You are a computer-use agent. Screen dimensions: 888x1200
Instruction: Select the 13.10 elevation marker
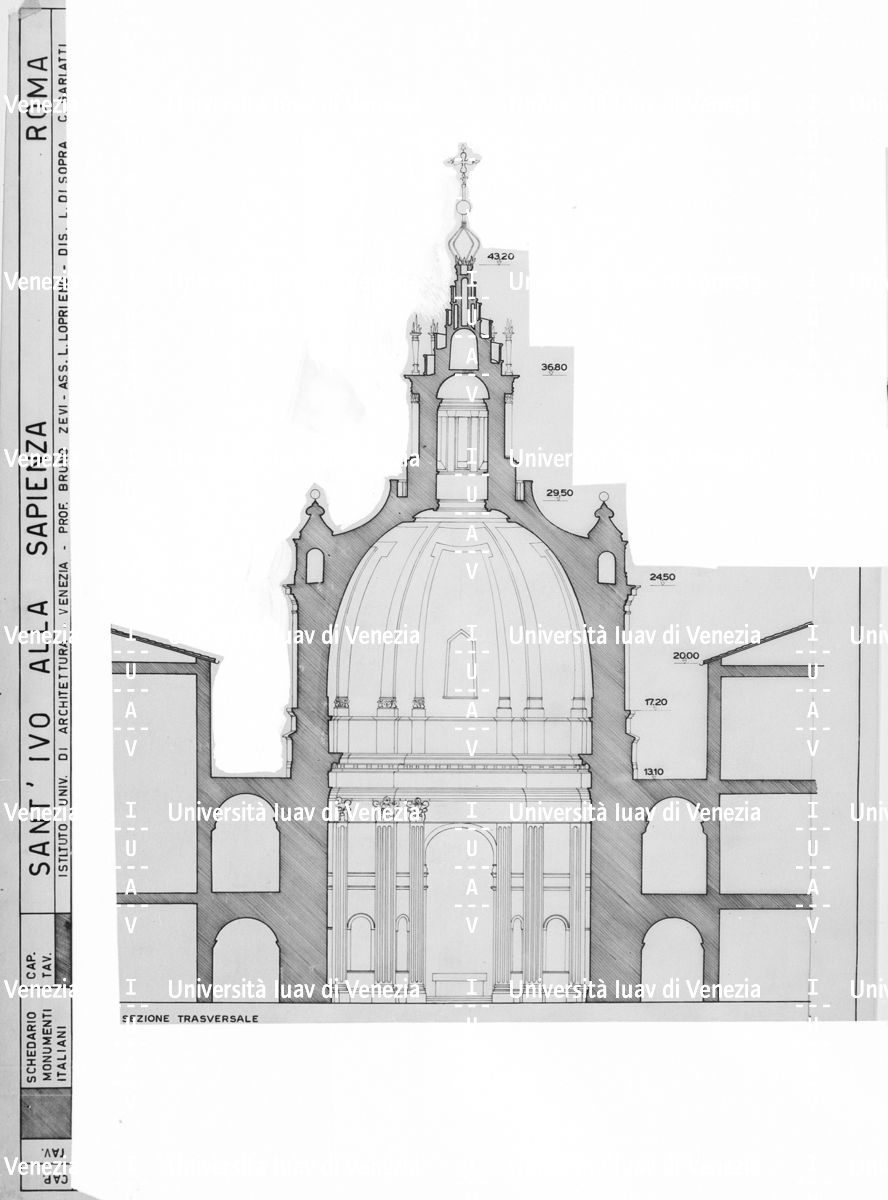pos(654,771)
